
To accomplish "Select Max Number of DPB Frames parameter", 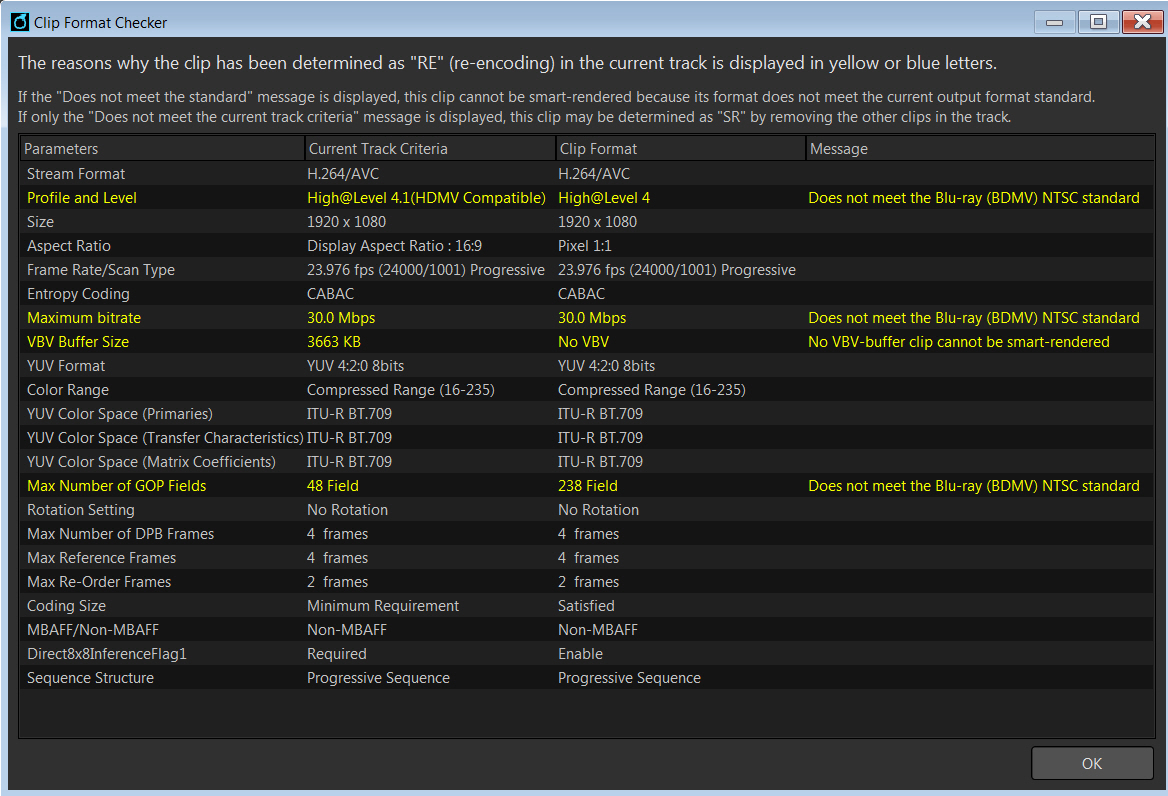I will pos(120,534).
